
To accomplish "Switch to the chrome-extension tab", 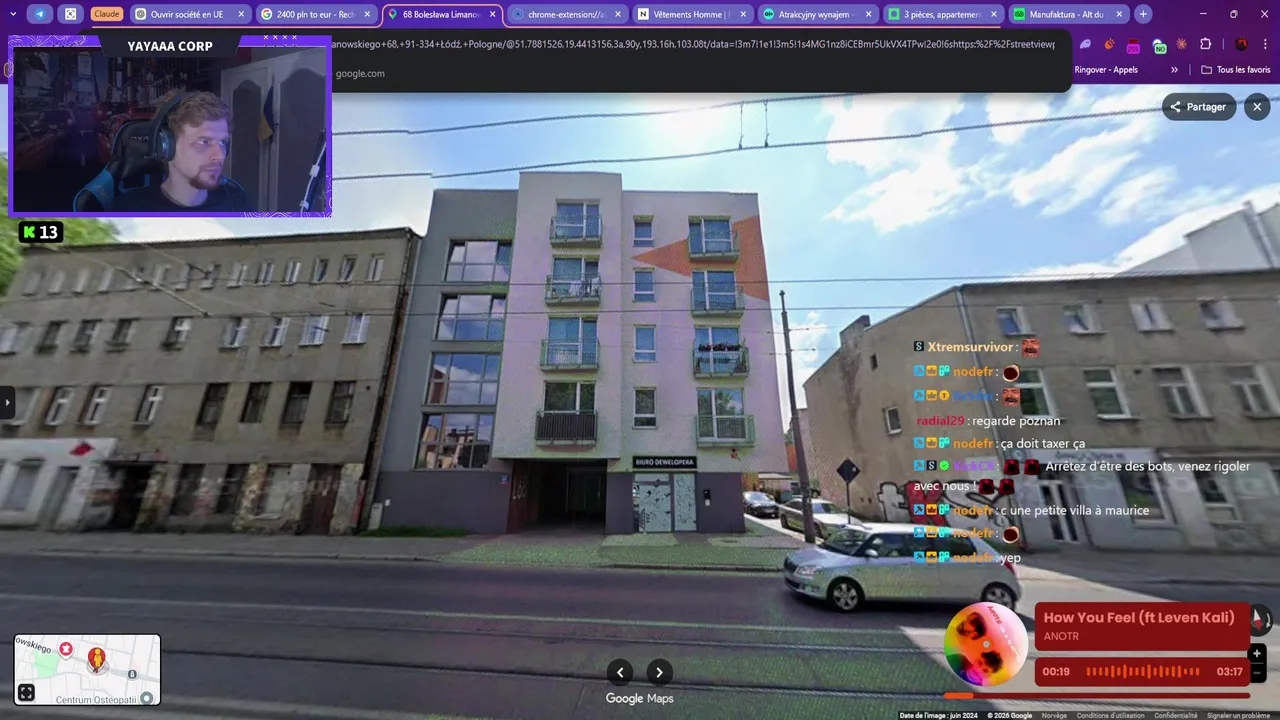I will coord(567,14).
